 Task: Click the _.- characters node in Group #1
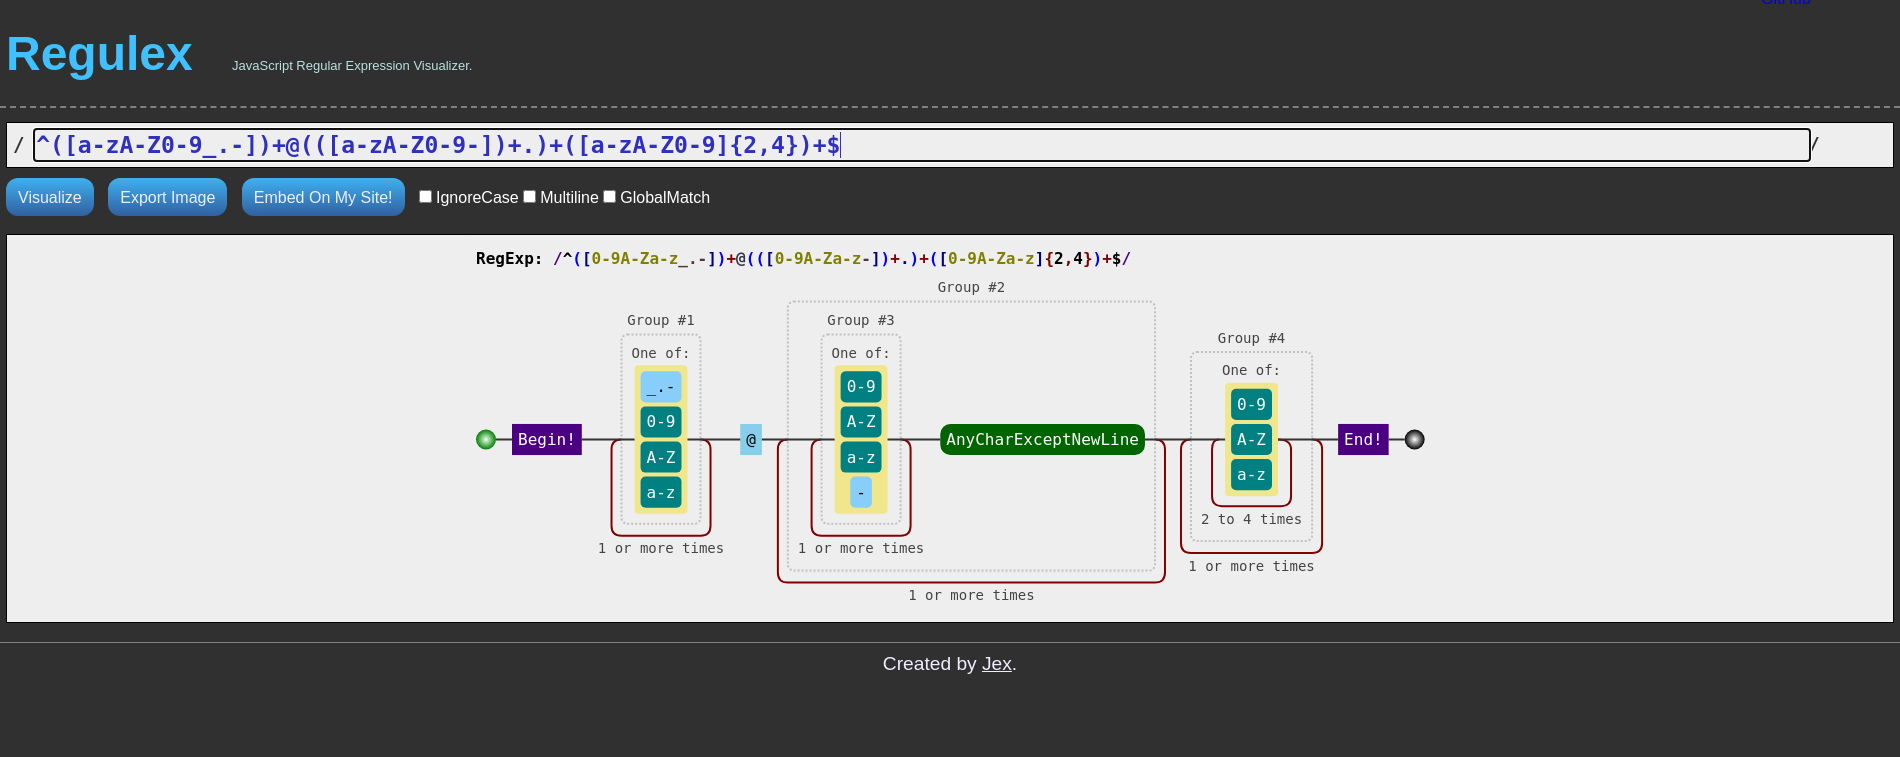[x=660, y=387]
